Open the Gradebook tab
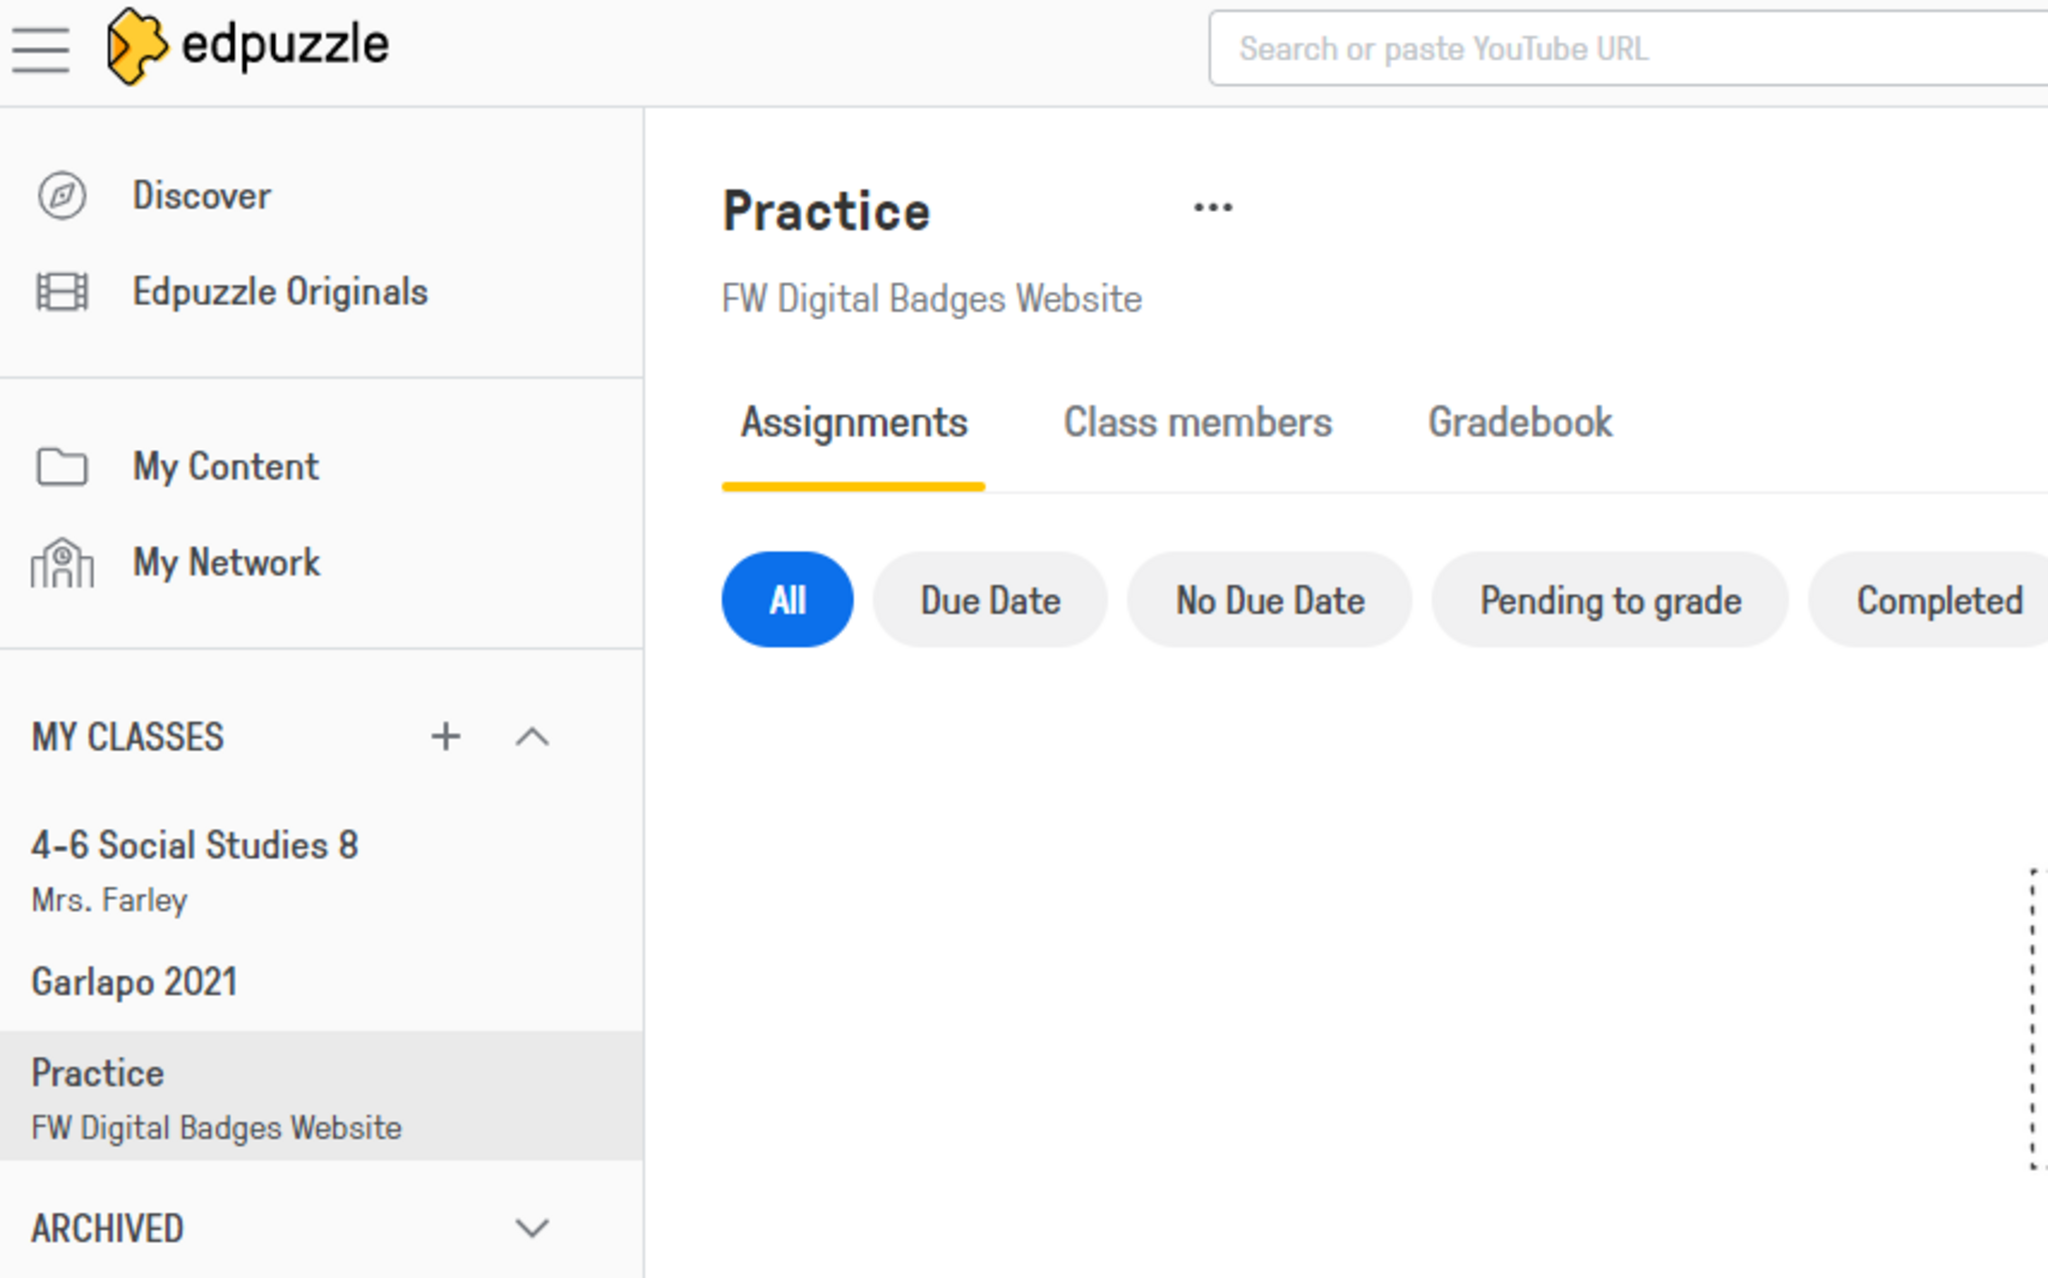 tap(1519, 423)
